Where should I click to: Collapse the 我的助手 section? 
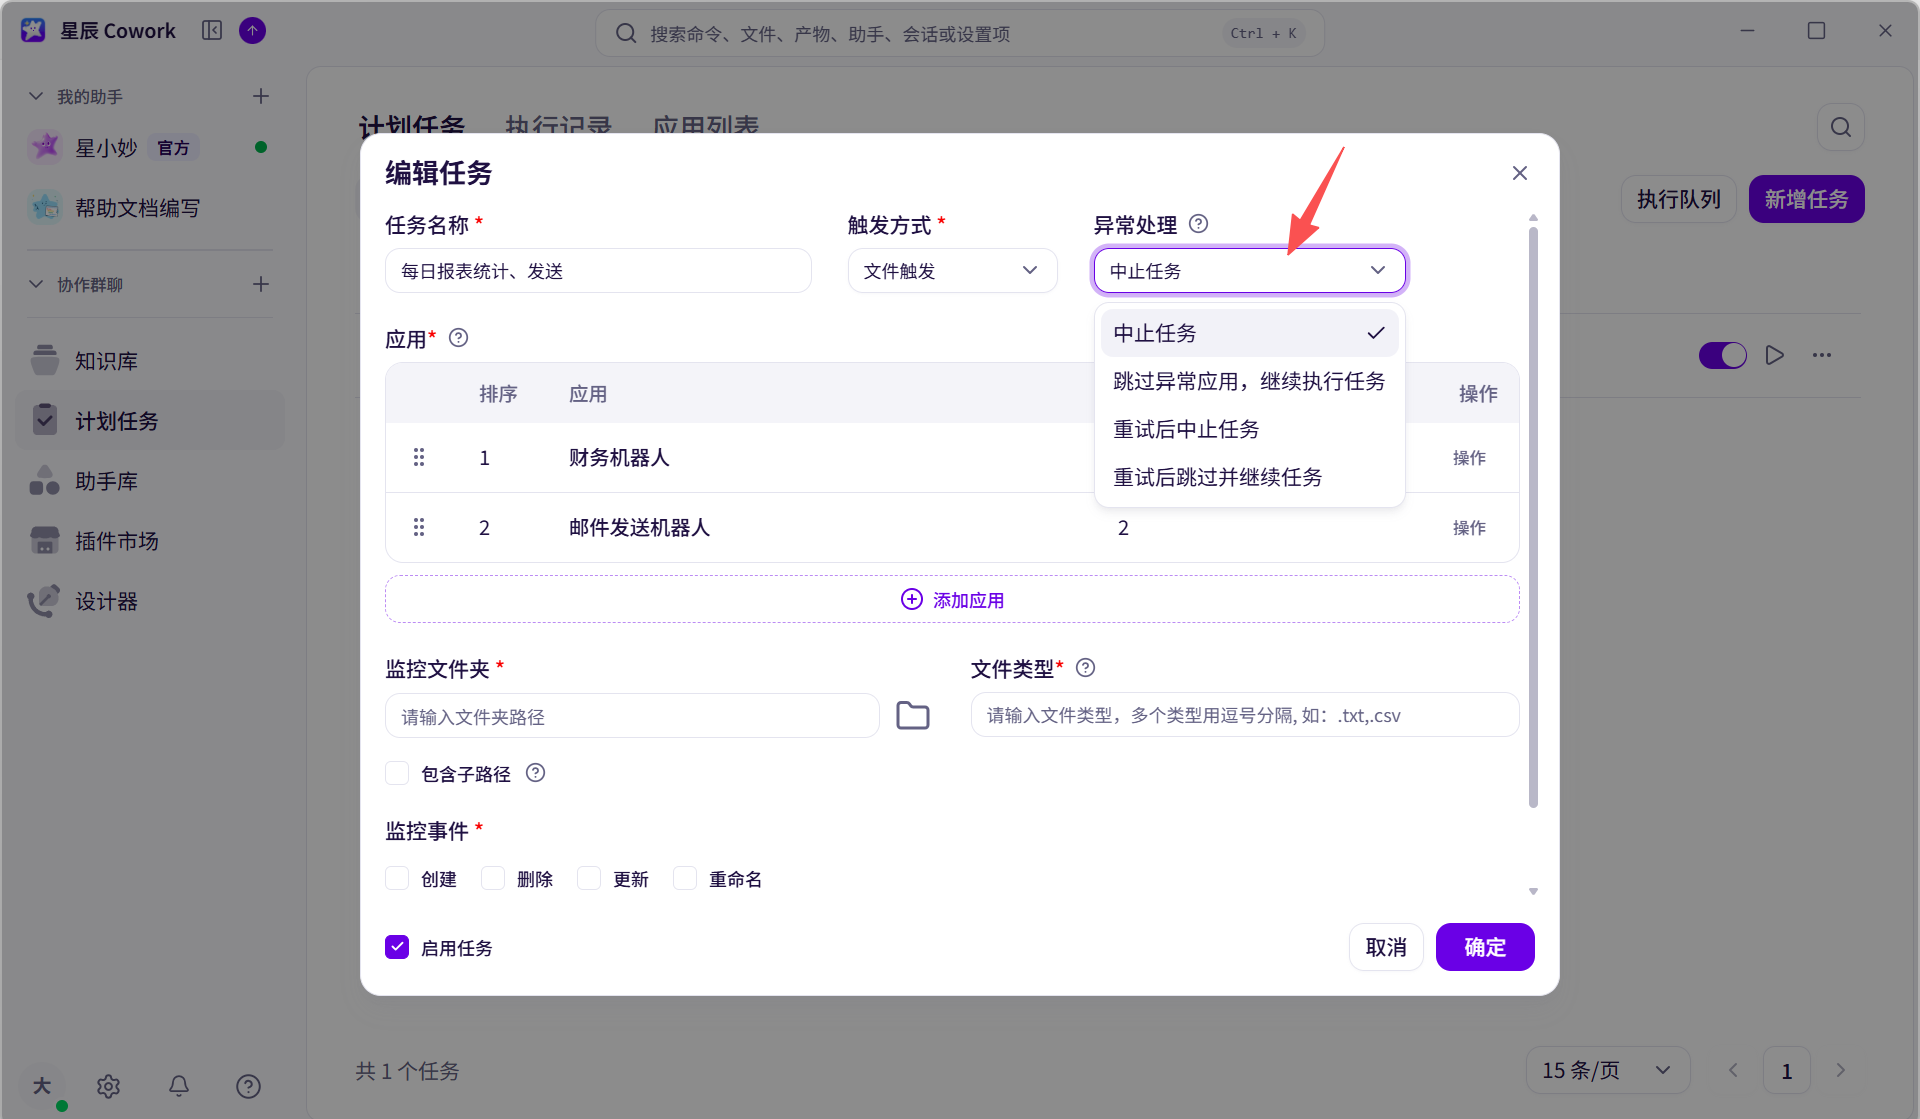coord(36,96)
